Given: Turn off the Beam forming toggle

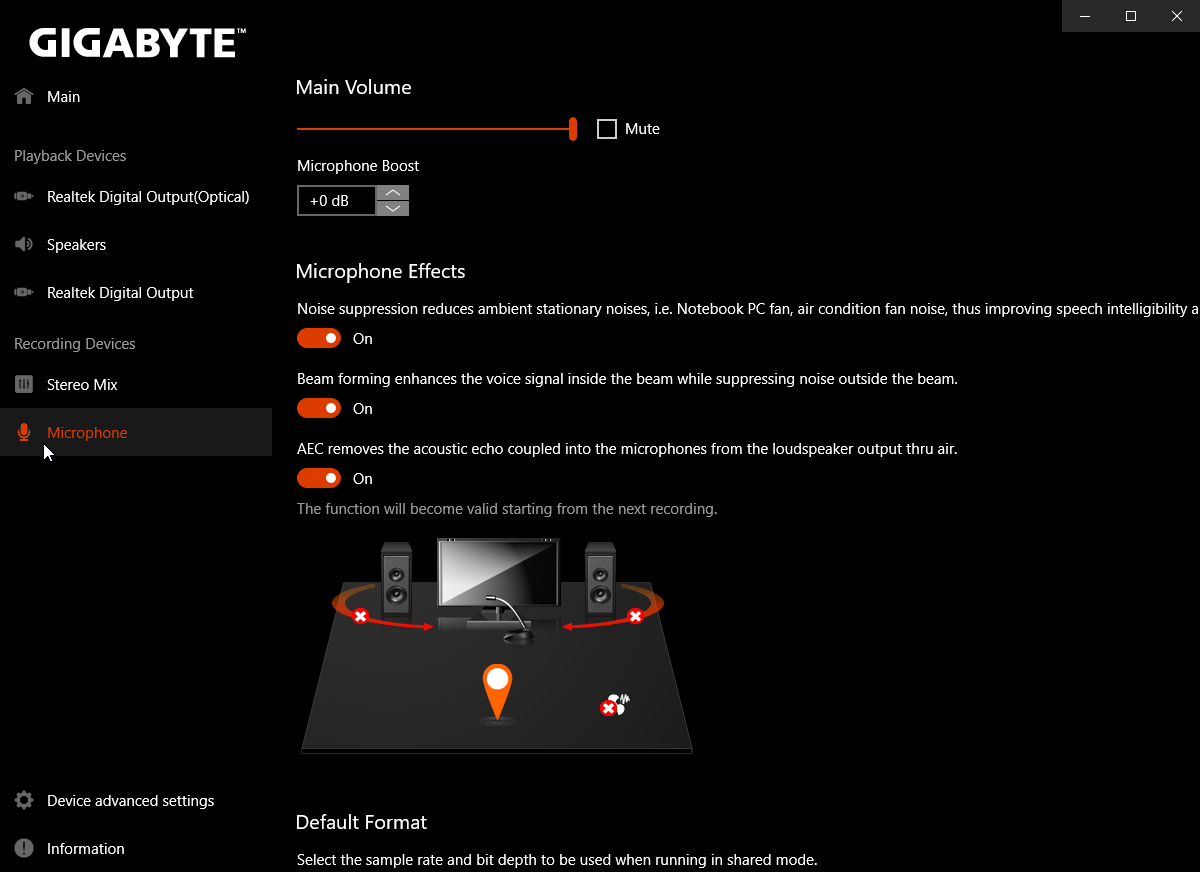Looking at the screenshot, I should coord(319,409).
